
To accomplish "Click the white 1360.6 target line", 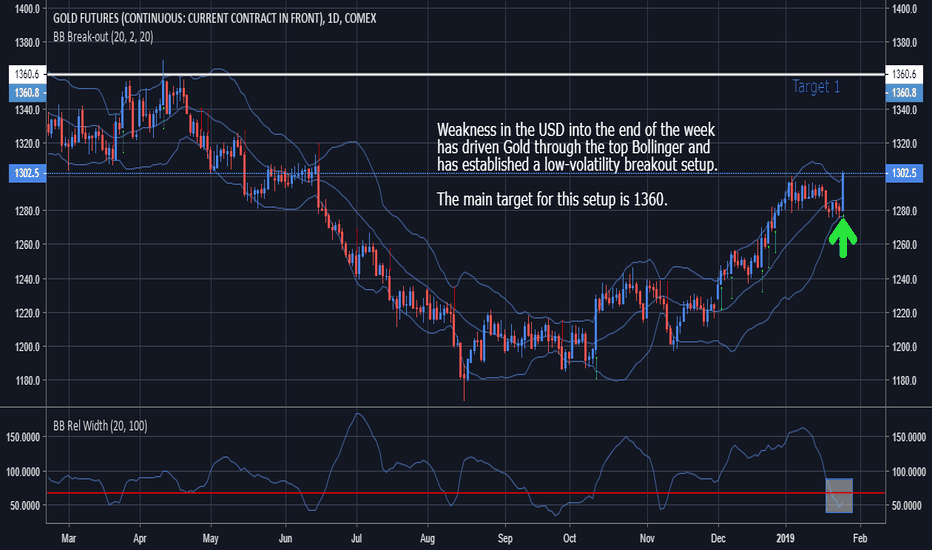I will click(x=466, y=74).
